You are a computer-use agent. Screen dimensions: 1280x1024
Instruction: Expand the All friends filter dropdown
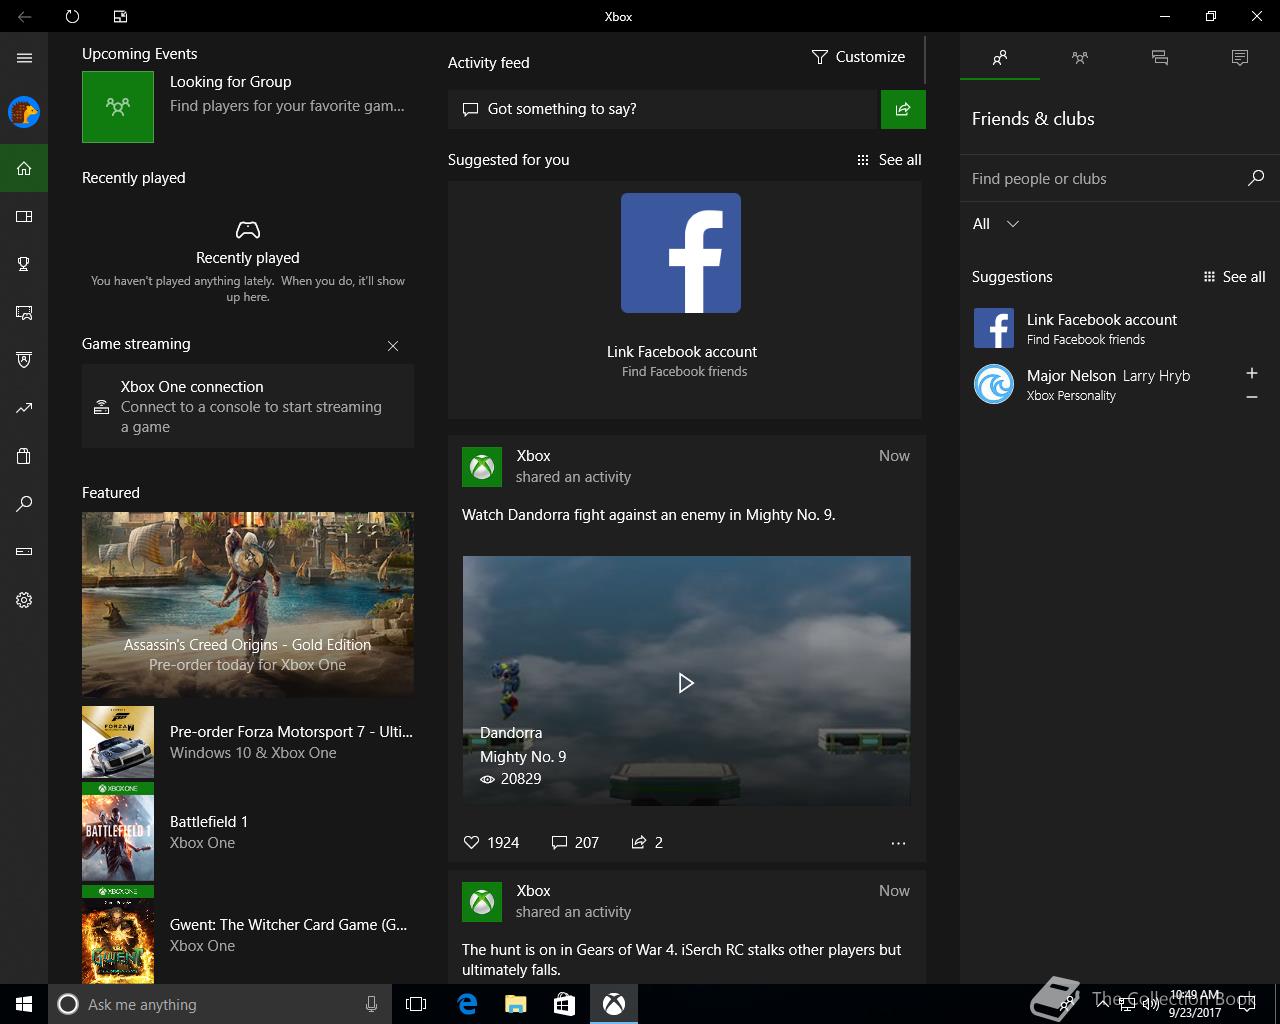pos(996,224)
